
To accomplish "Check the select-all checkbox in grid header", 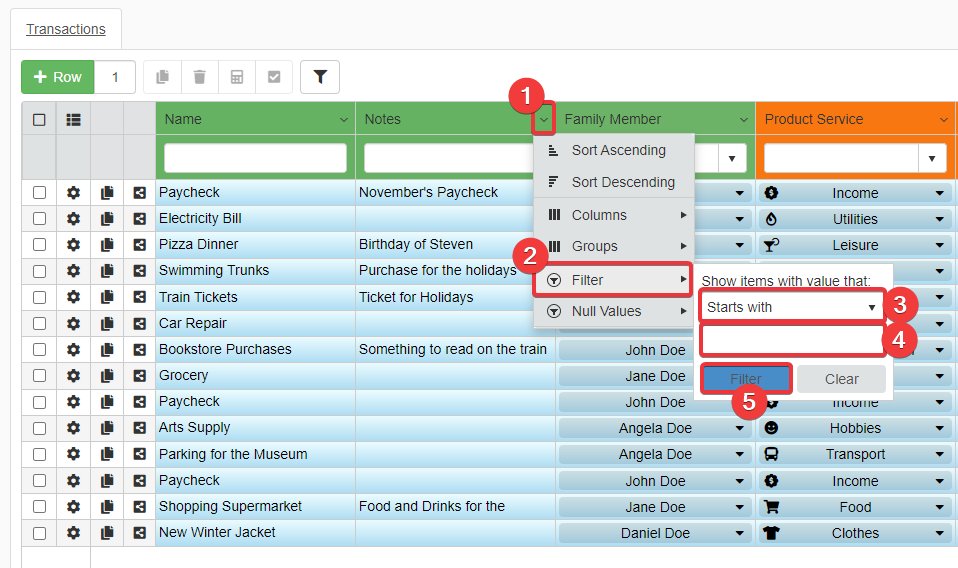I will click(39, 119).
